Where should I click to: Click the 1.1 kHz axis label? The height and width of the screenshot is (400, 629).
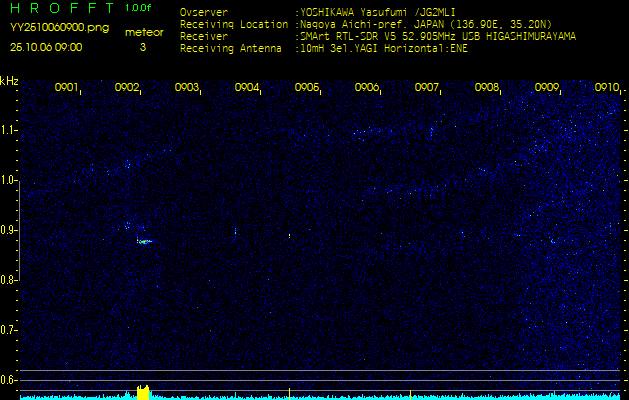7,130
